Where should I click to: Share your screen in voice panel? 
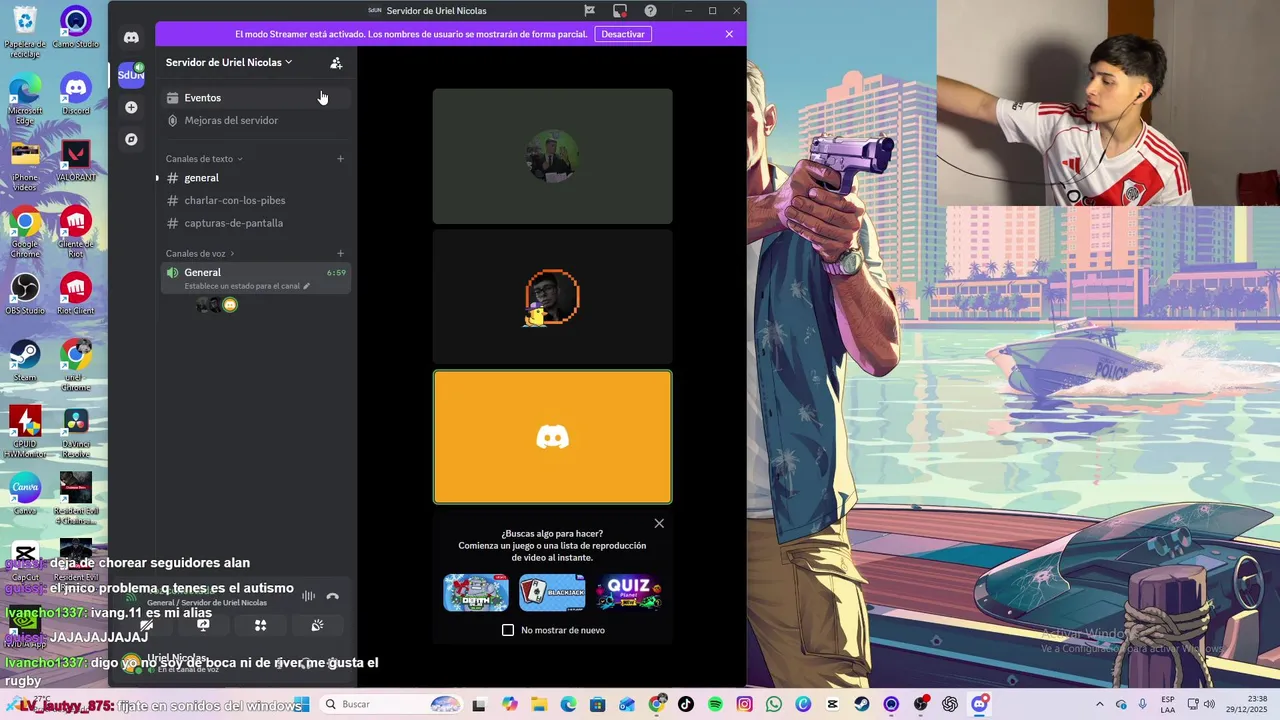(x=203, y=625)
